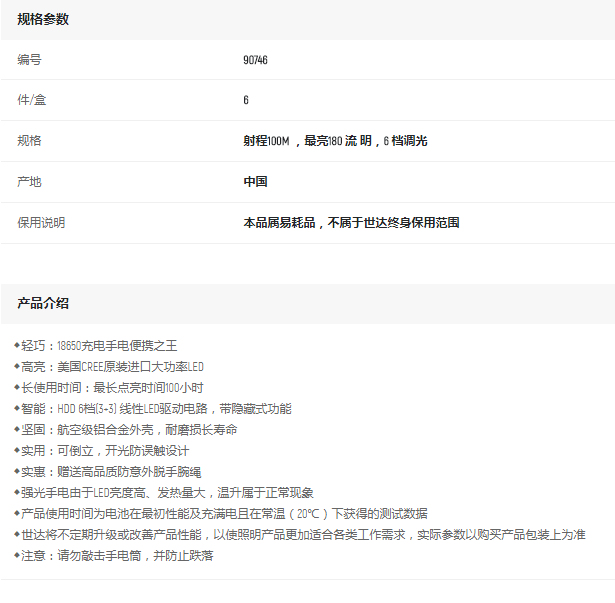Screen dimensions: 615x603
Task: Click the 规格参数 section header
Action: [x=43, y=20]
